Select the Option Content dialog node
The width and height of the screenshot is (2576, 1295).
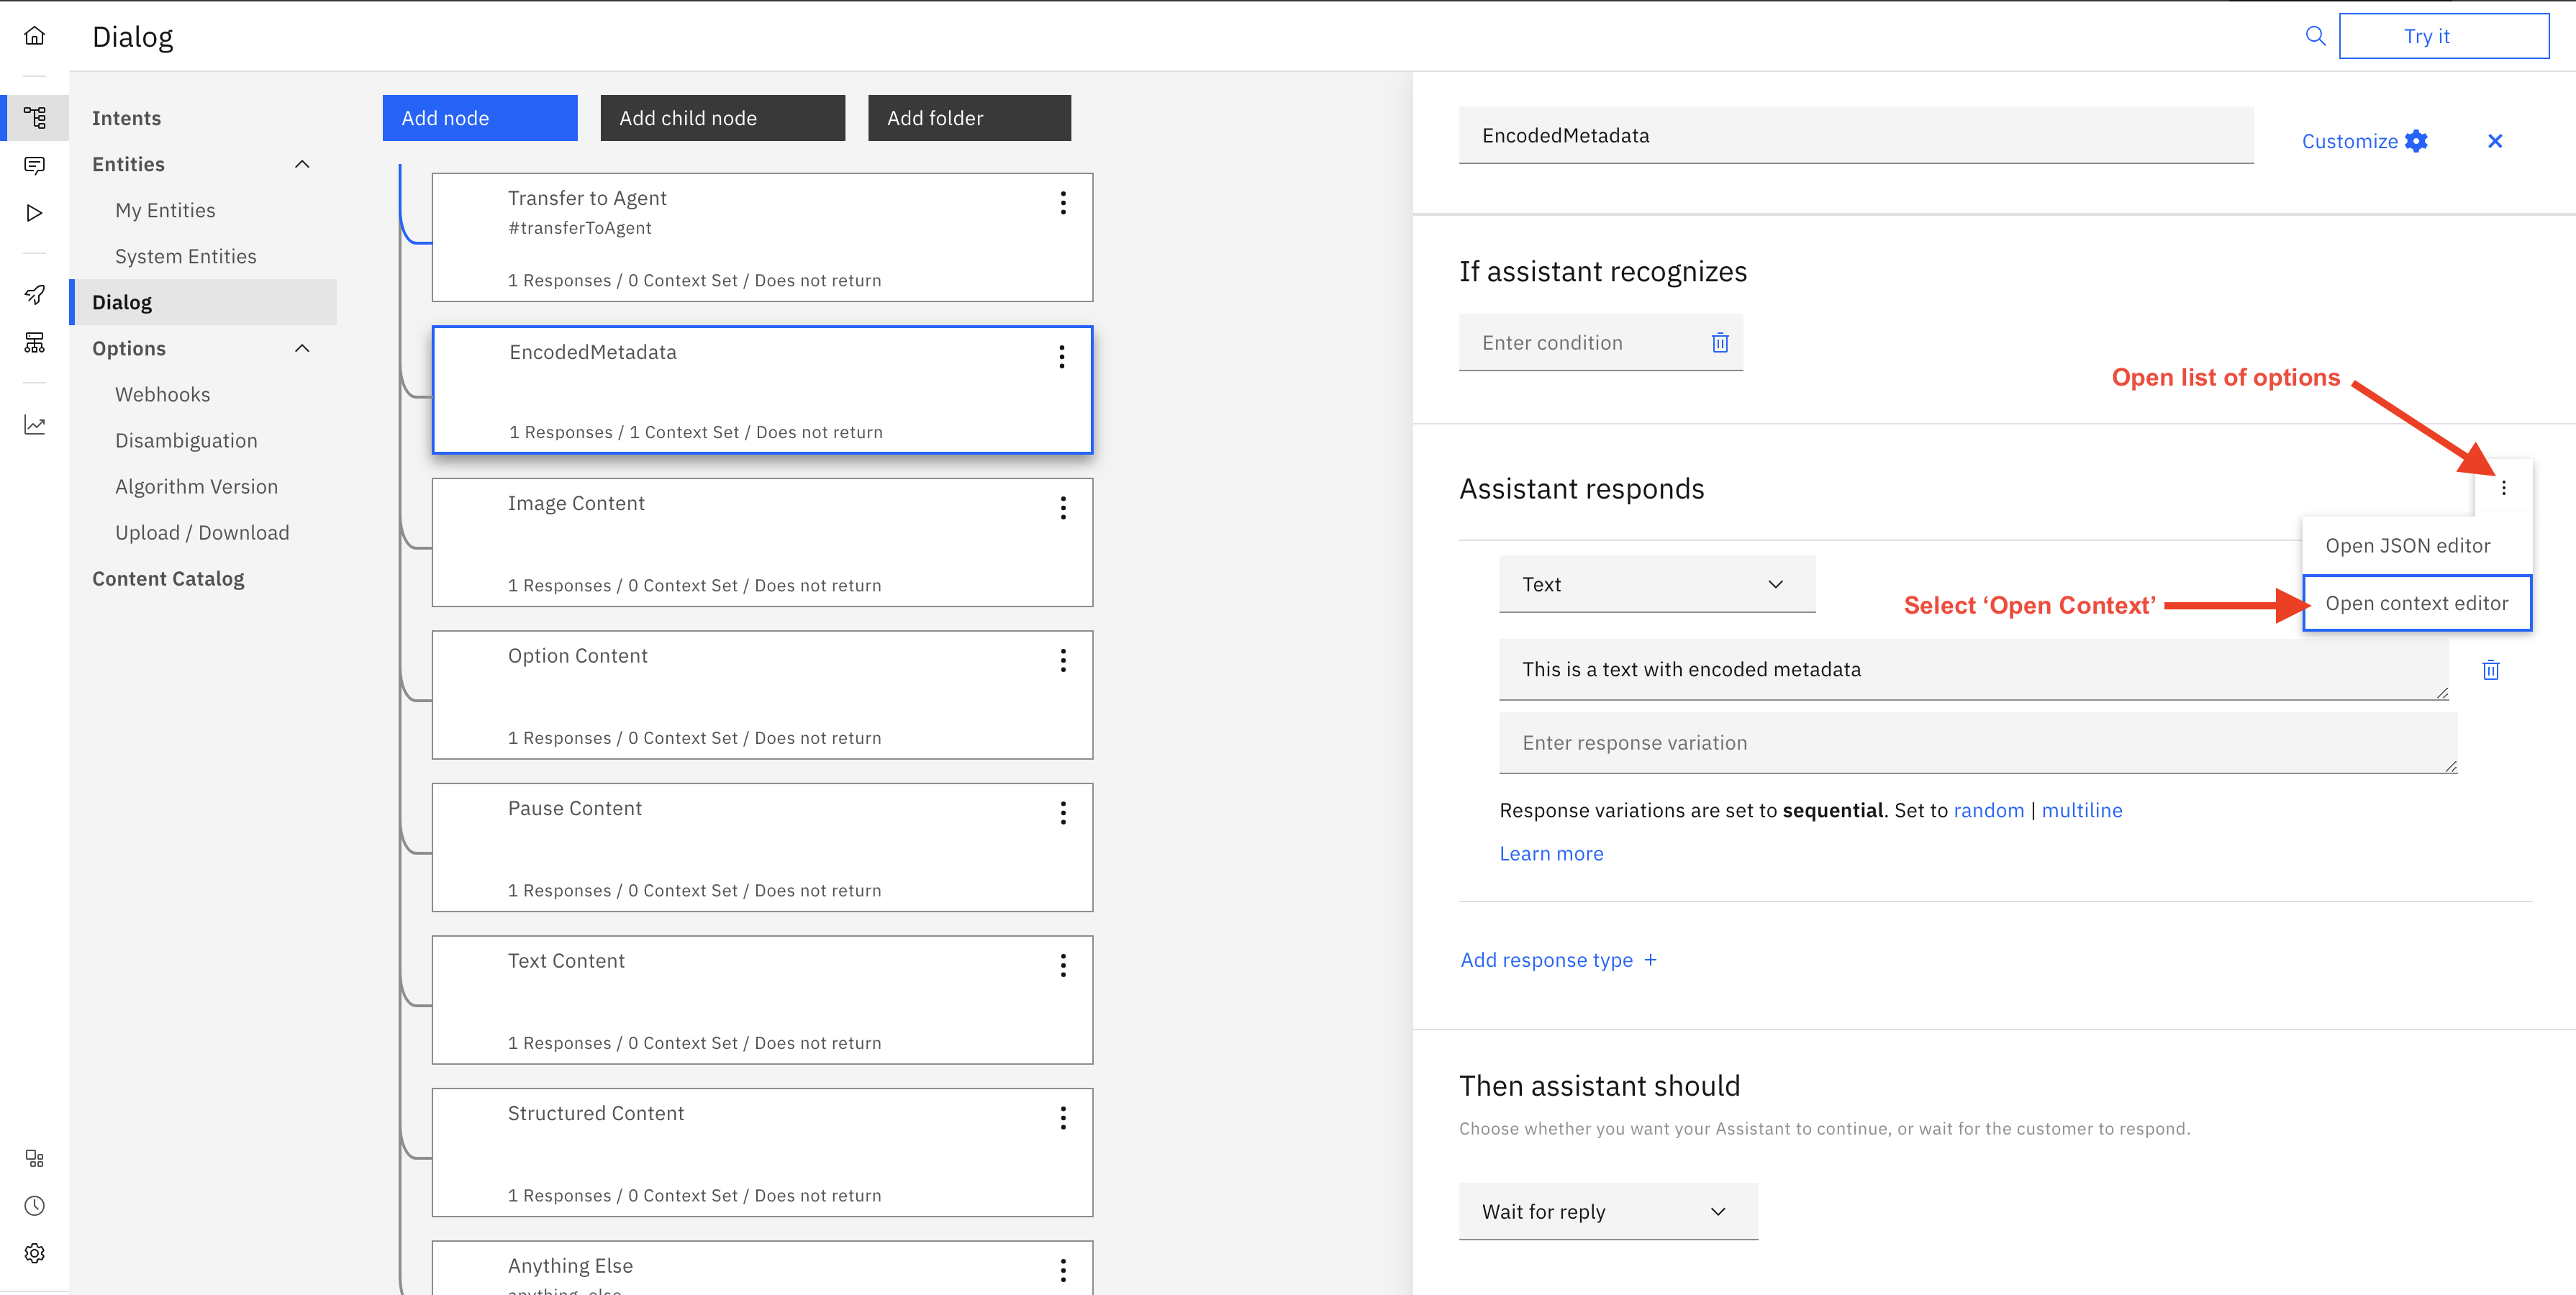762,695
